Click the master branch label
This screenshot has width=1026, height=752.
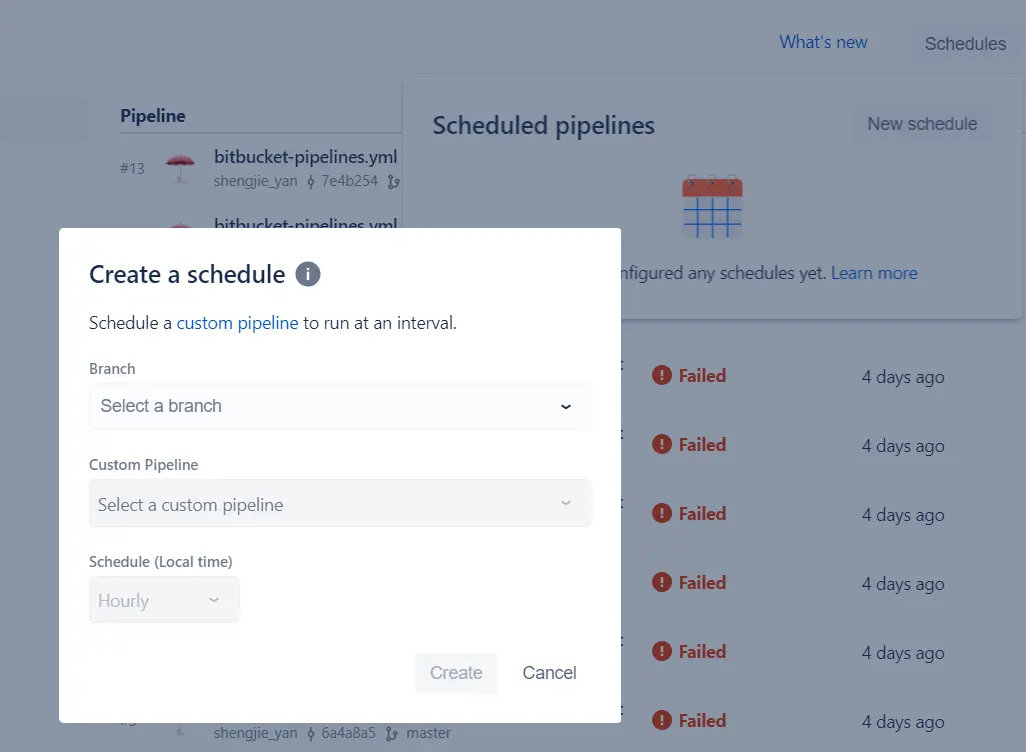click(429, 733)
